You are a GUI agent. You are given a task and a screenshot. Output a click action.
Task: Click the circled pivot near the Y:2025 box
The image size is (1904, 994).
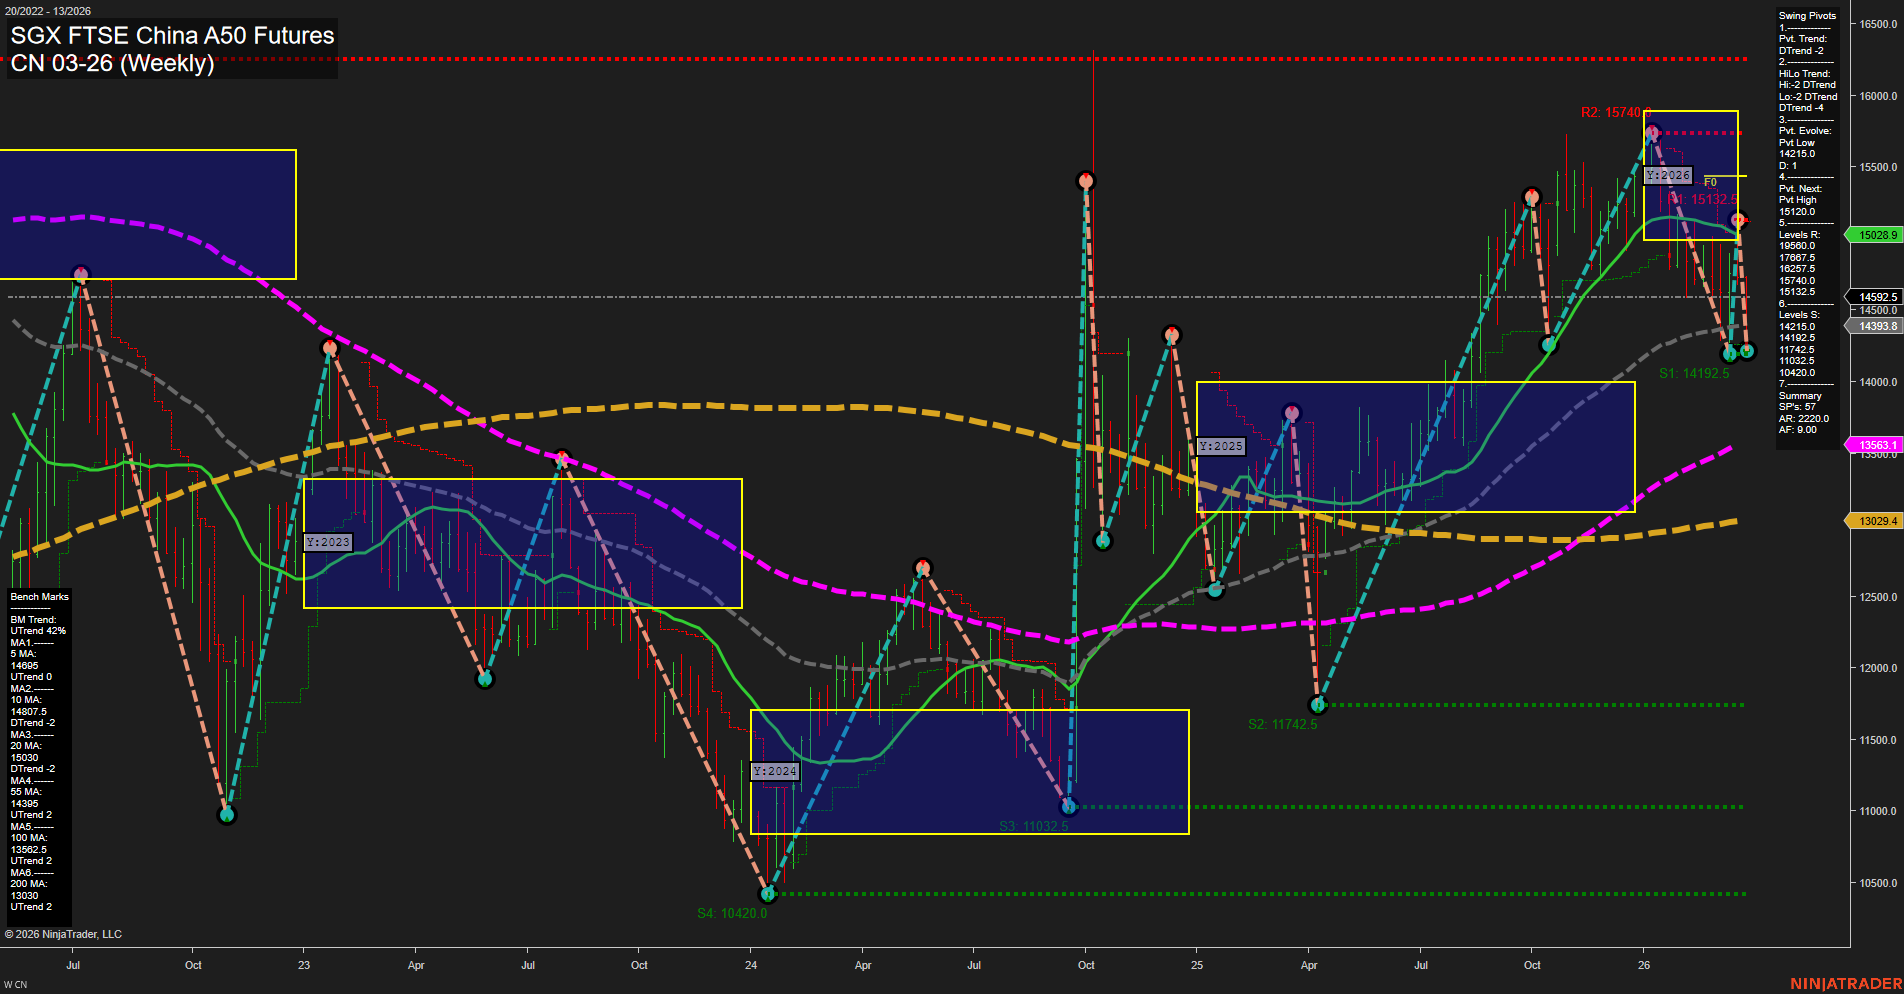click(x=1291, y=411)
